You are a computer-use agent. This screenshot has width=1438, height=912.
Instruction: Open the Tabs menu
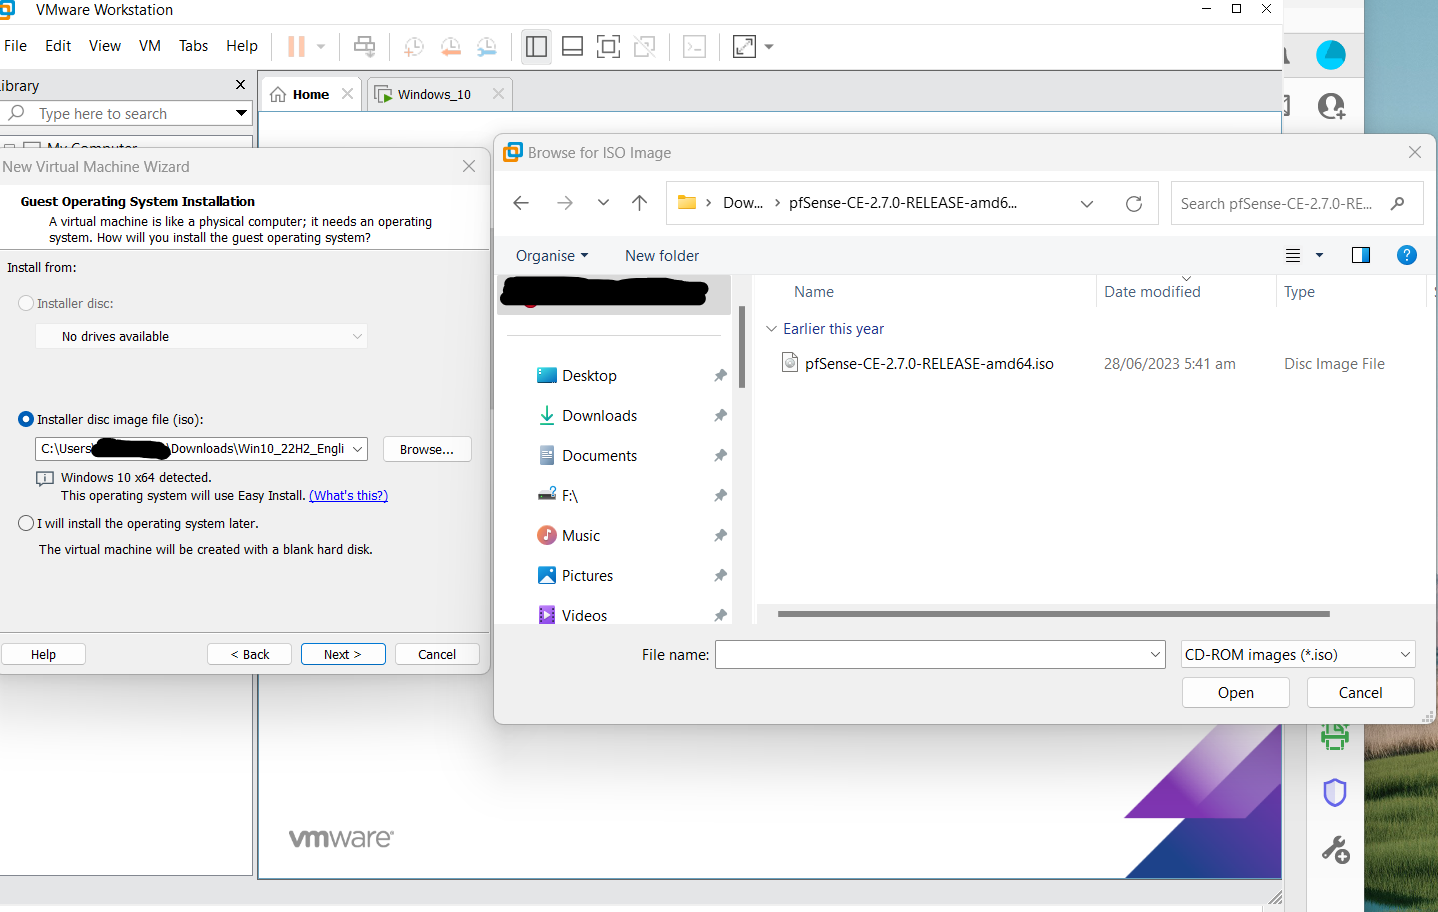[x=193, y=46]
